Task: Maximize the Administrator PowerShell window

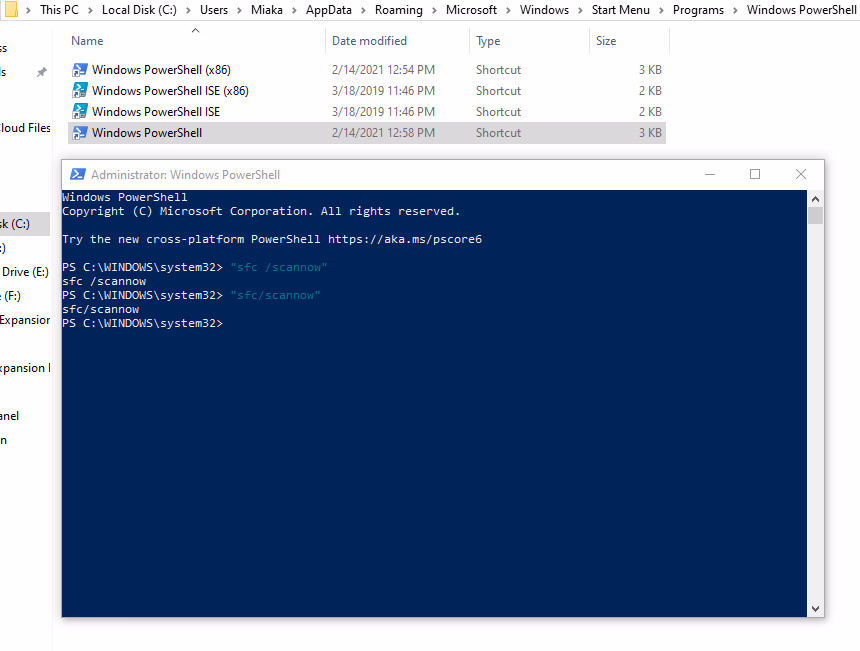Action: (755, 174)
